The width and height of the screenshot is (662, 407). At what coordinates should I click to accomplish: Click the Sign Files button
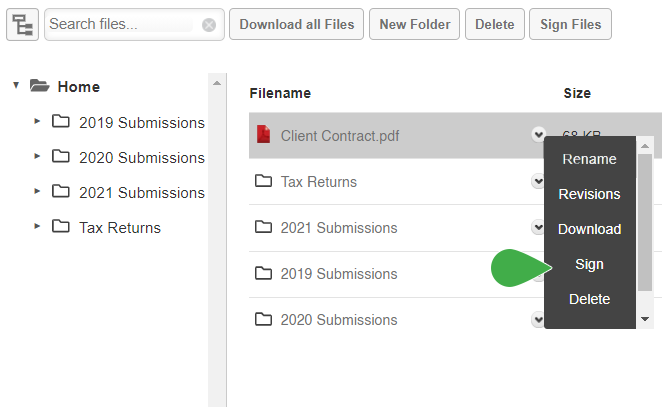570,24
